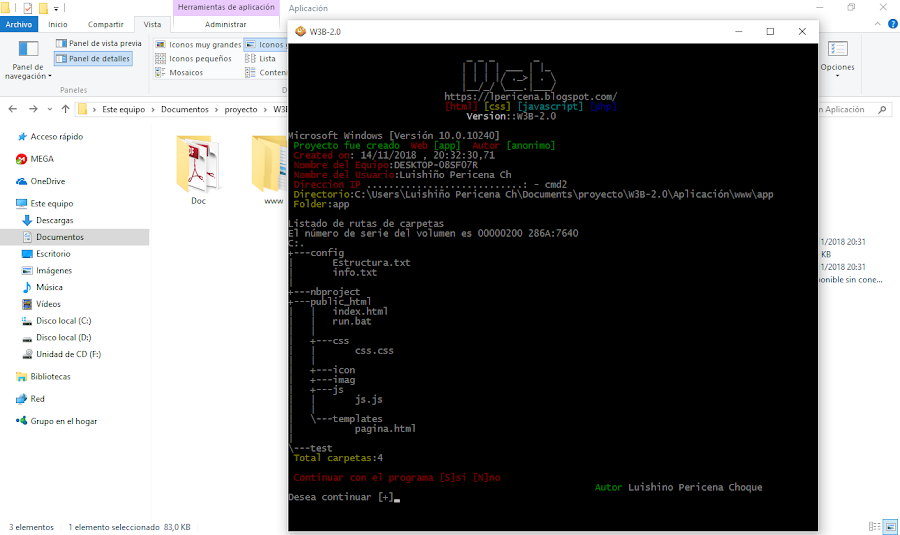Open recent locations dropdown arrow
The image size is (900, 535).
coord(49,109)
